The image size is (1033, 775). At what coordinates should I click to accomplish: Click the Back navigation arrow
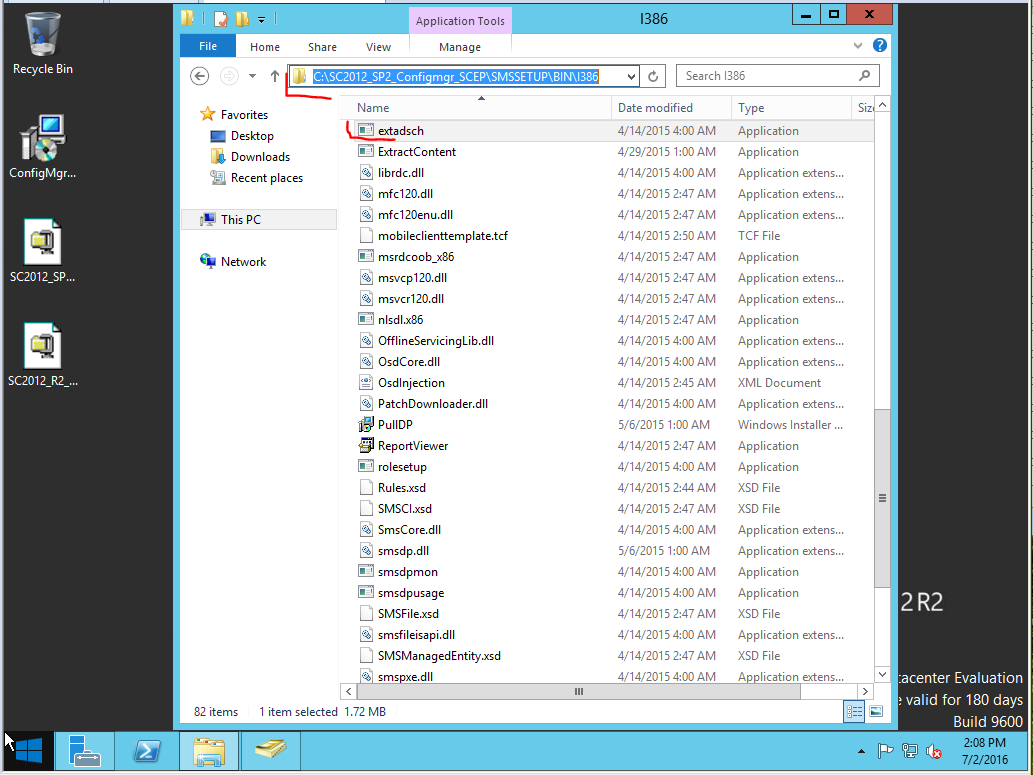200,76
